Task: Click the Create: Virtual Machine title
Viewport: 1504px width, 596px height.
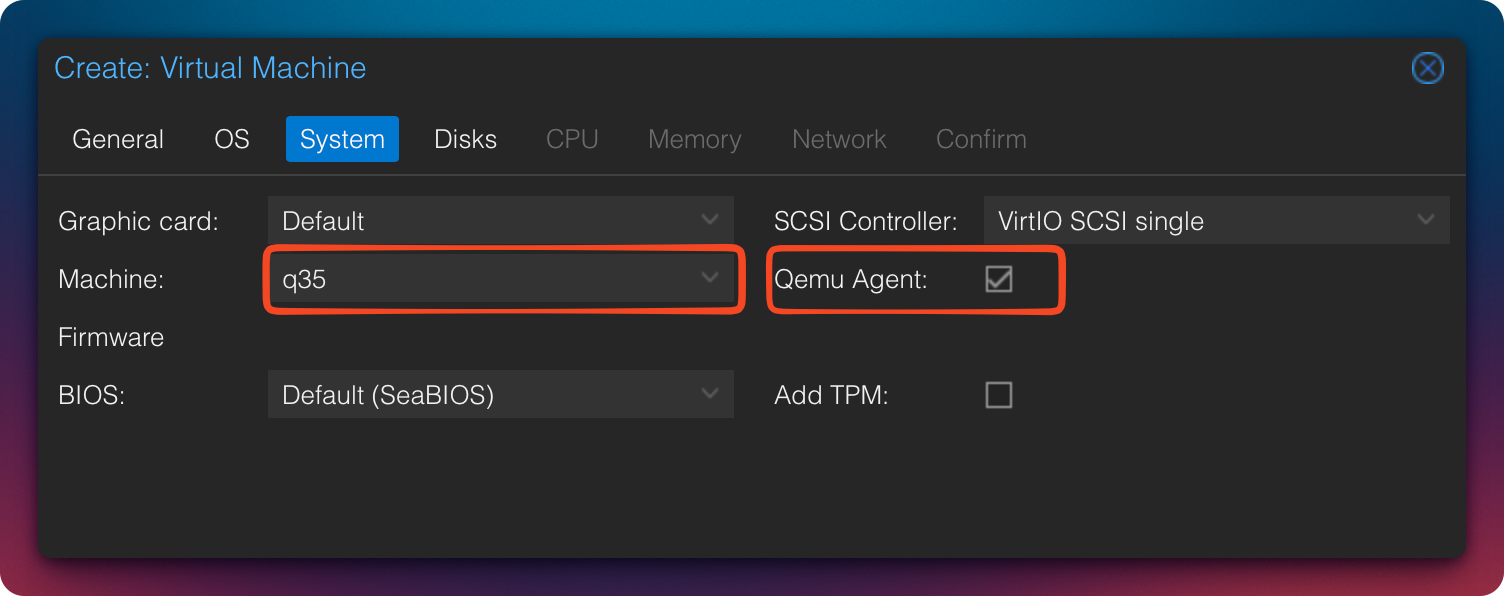Action: (x=210, y=68)
